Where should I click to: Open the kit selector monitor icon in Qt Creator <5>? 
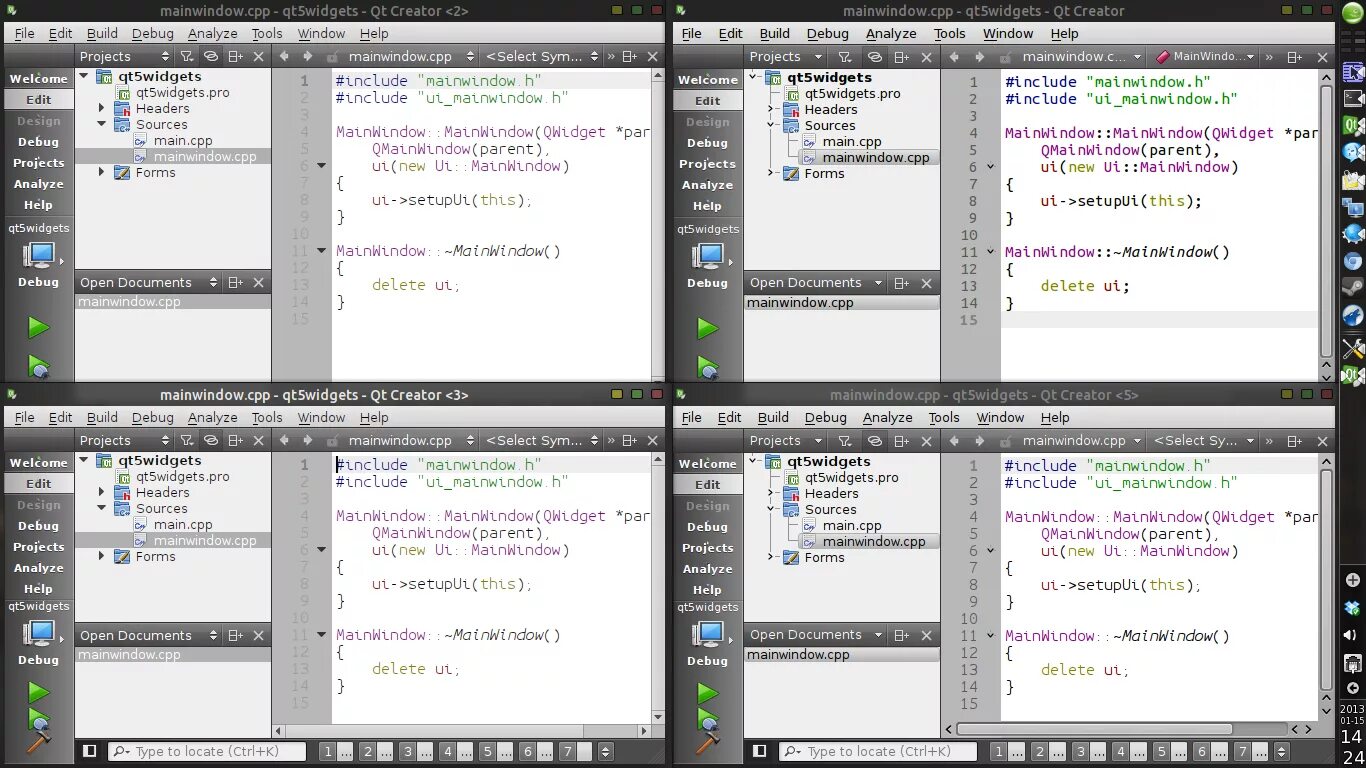click(708, 634)
